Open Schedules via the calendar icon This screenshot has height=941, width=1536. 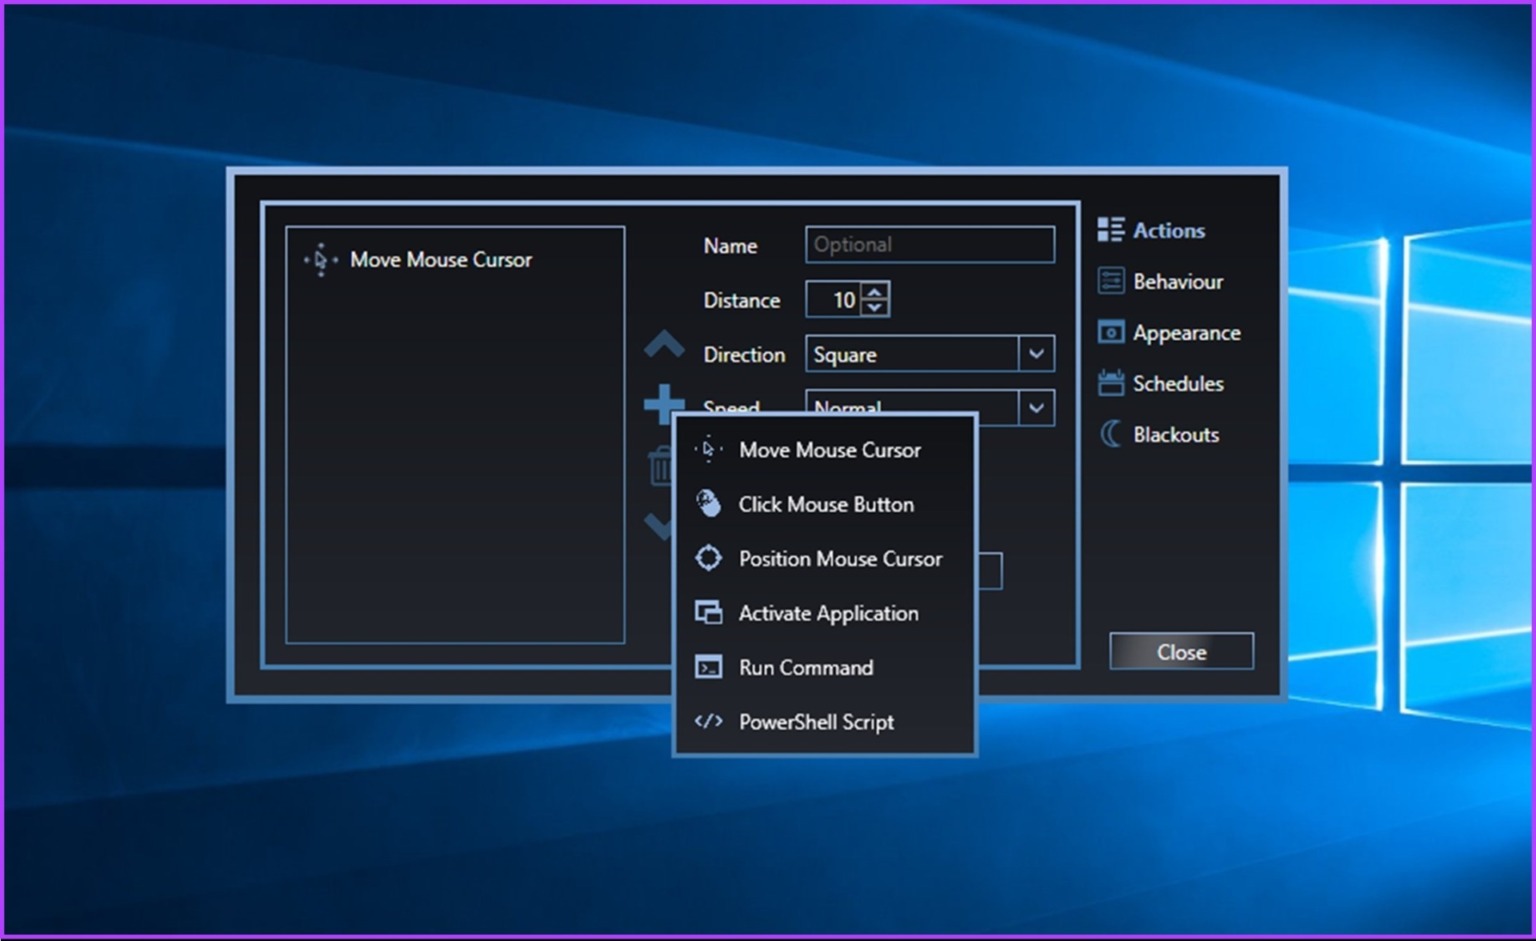[1110, 383]
